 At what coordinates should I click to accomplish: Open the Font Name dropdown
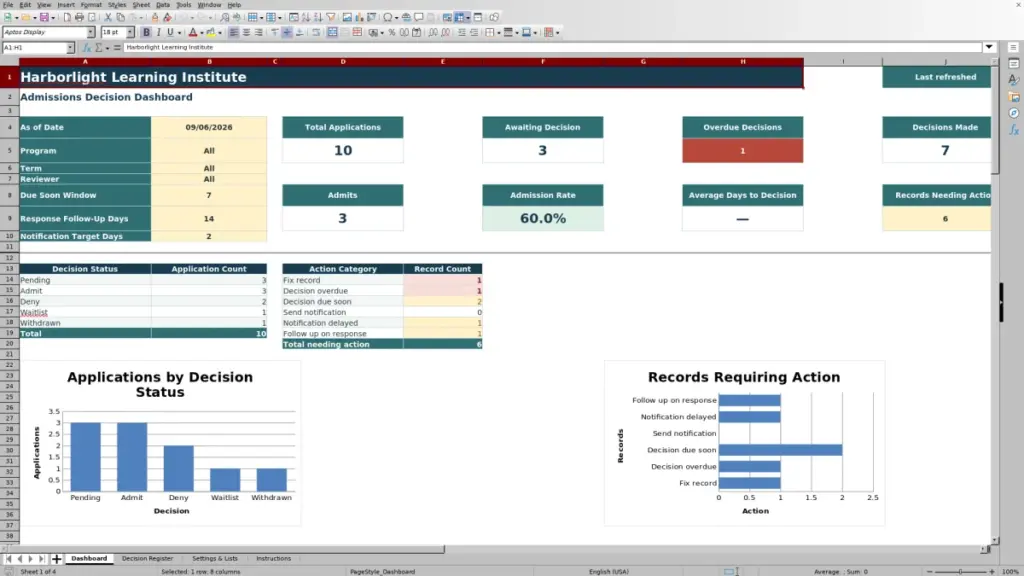90,32
